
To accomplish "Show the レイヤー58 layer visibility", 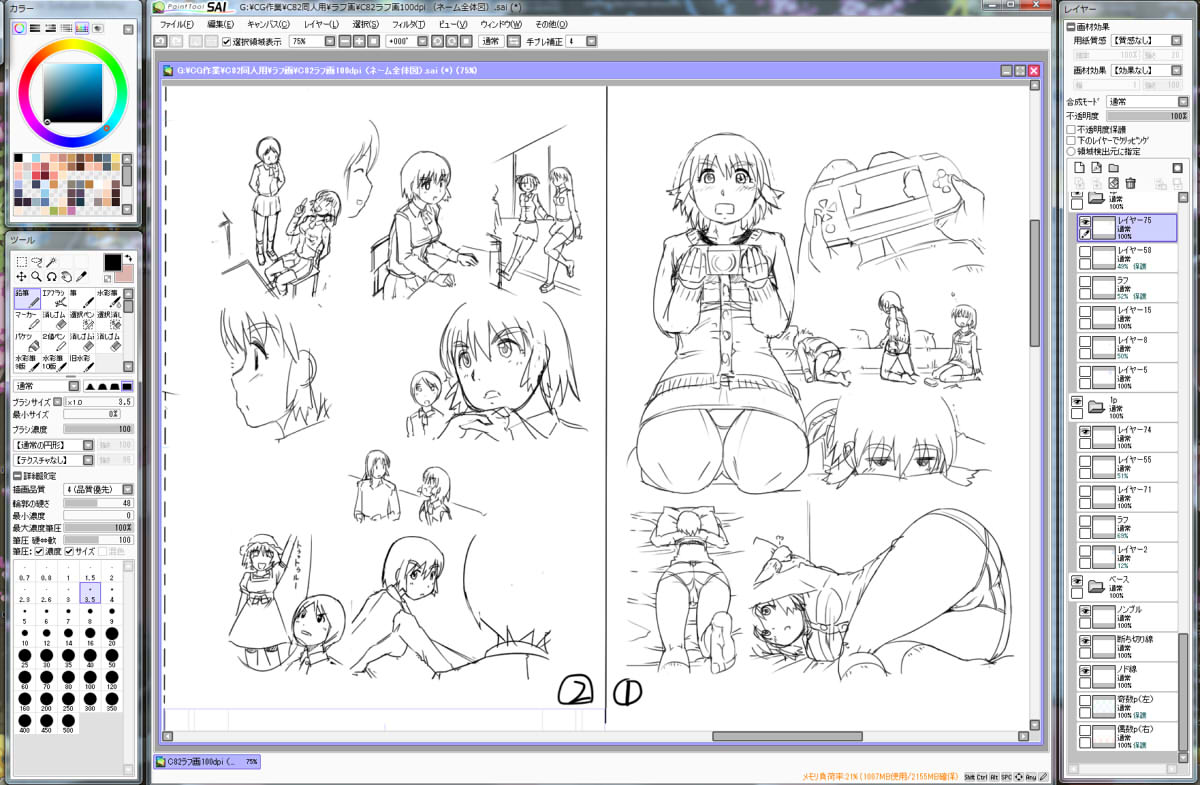I will [1084, 253].
